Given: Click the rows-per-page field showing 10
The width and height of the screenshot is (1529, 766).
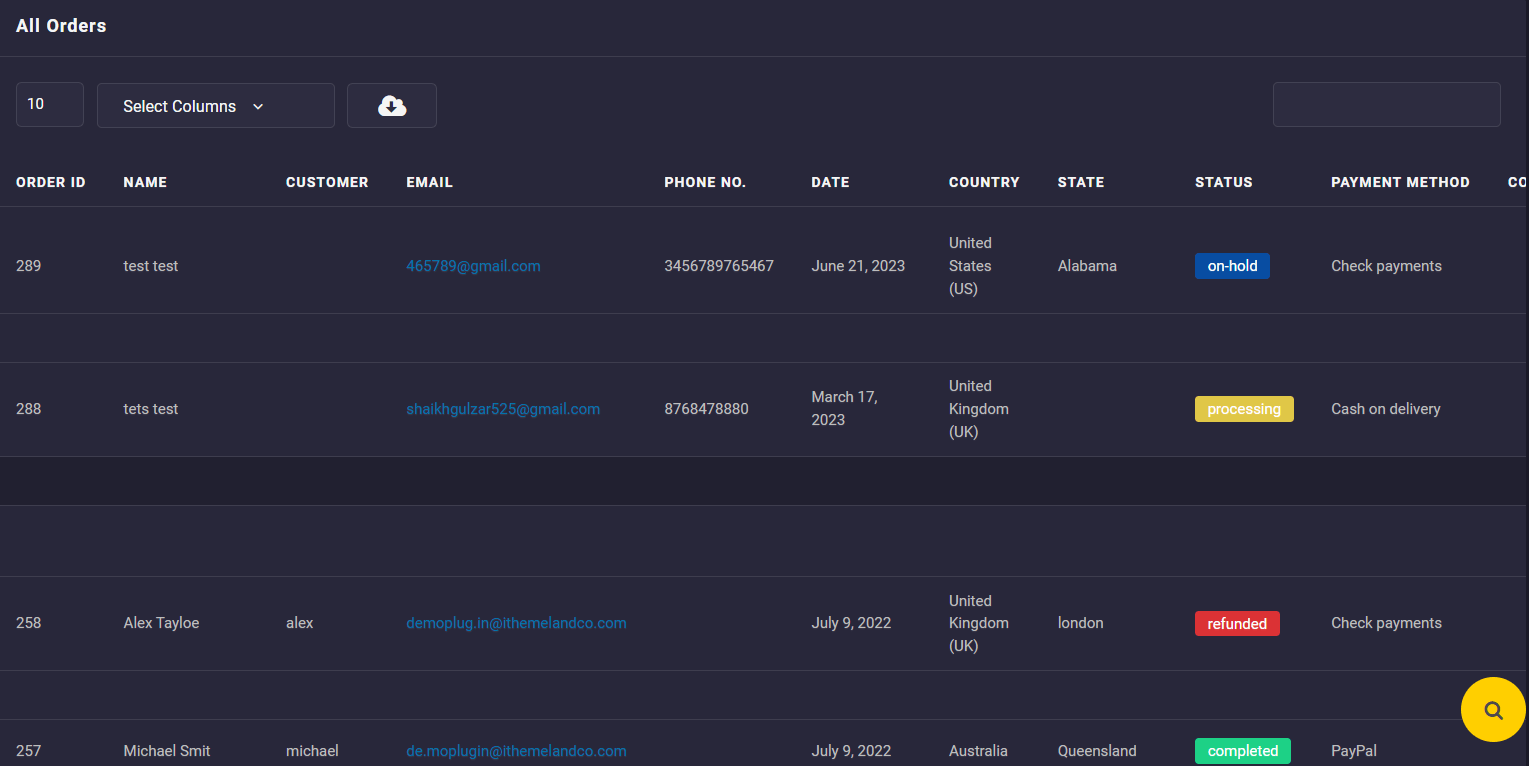Looking at the screenshot, I should click(49, 105).
